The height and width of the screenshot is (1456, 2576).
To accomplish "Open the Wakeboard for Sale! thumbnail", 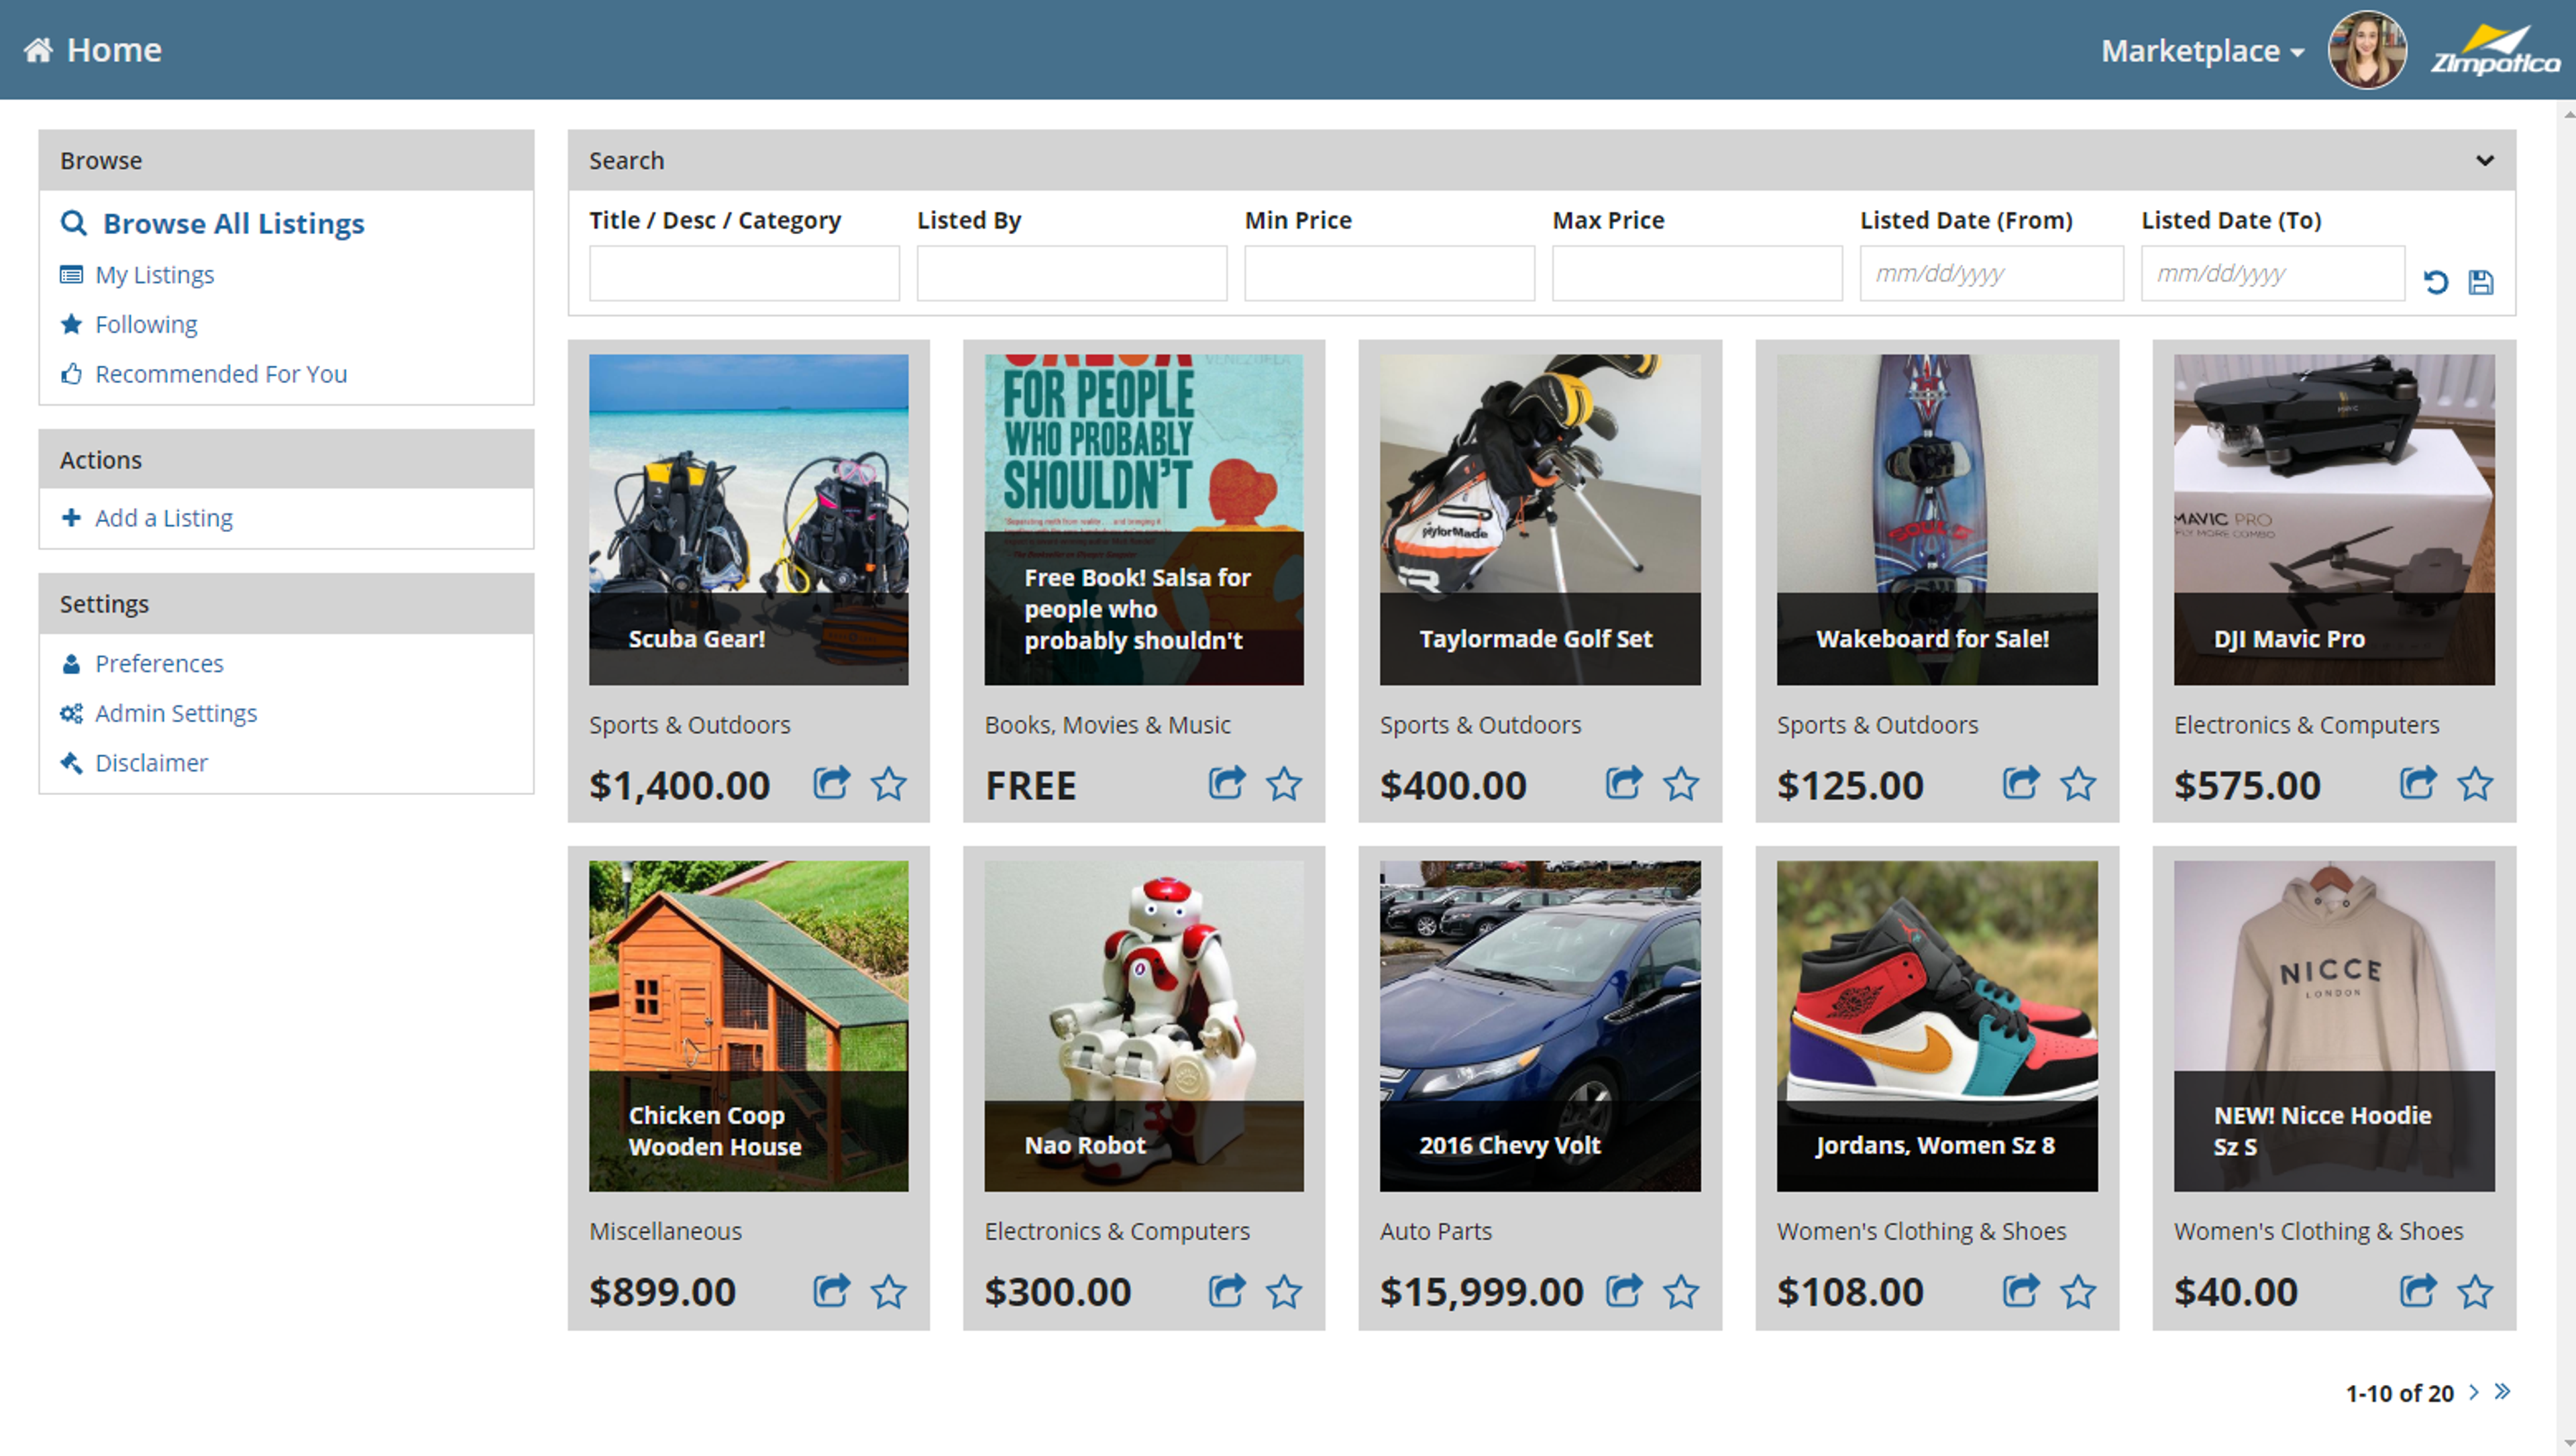I will tap(1937, 519).
